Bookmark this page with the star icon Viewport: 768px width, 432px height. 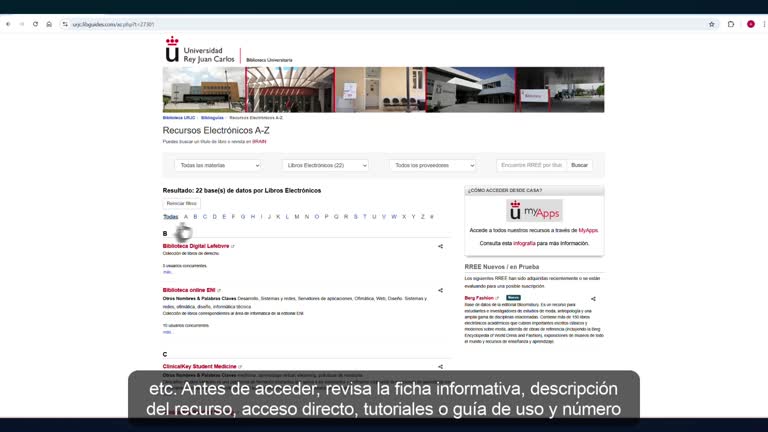pyautogui.click(x=712, y=24)
